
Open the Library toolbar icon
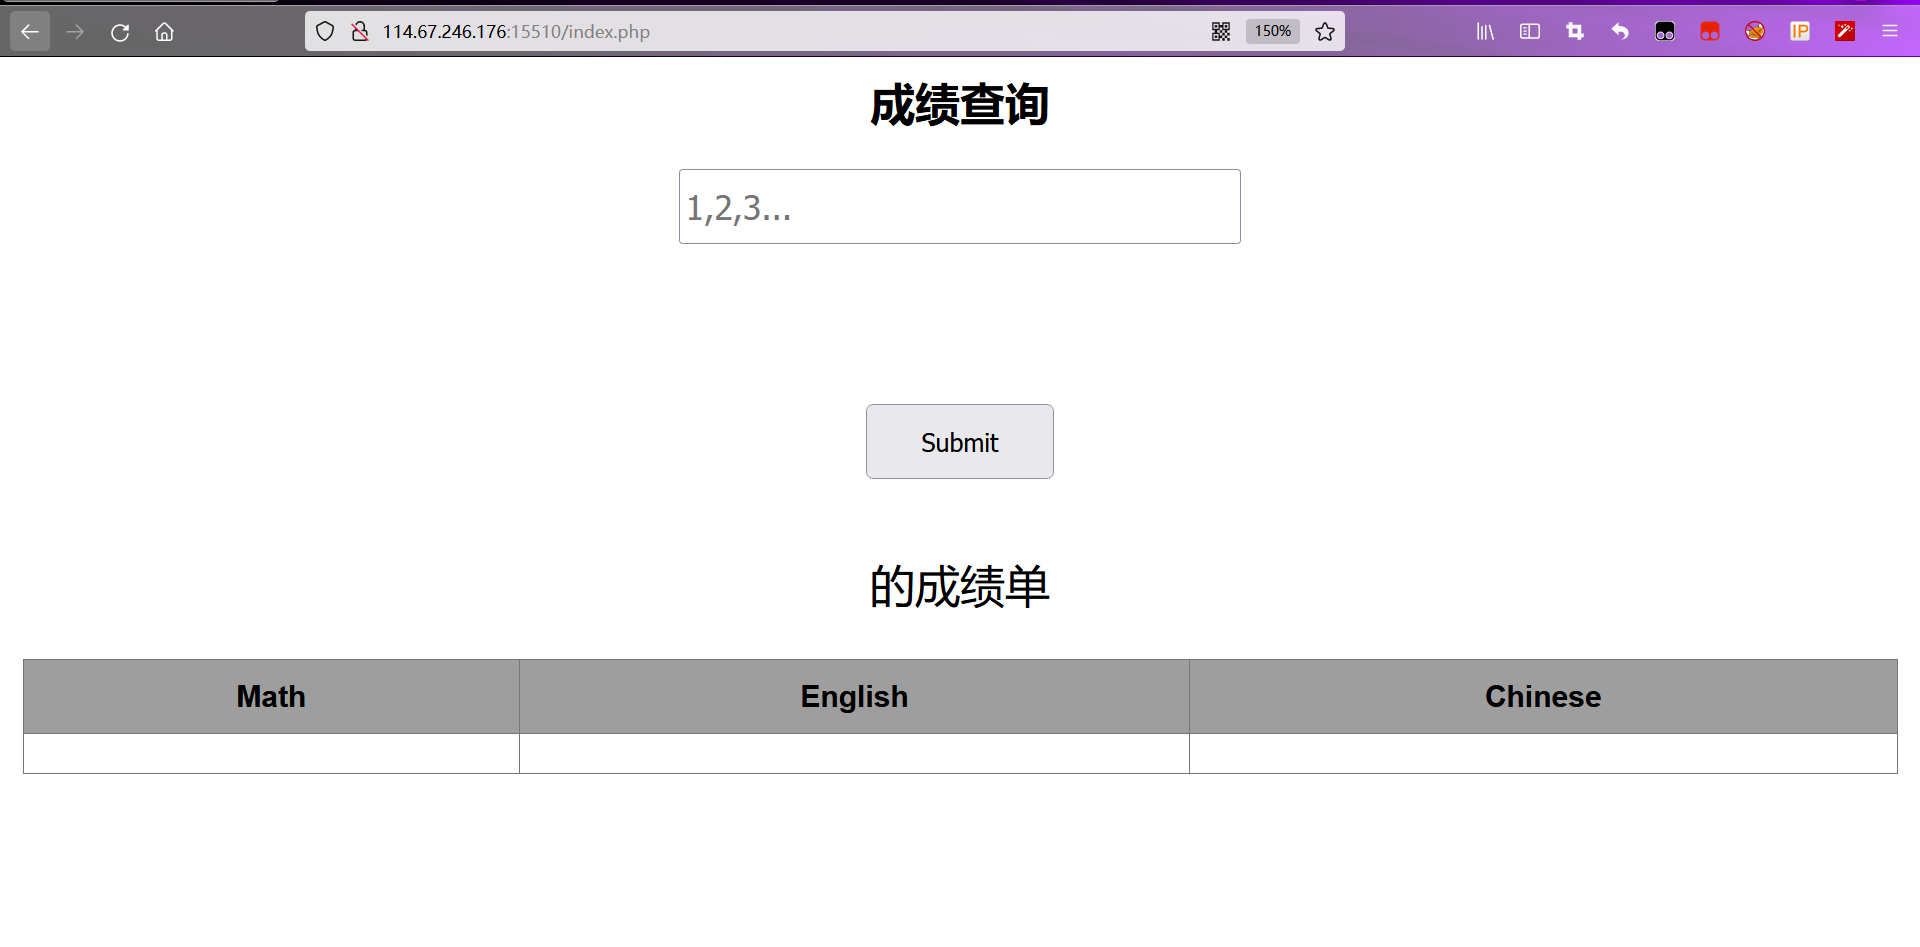coord(1484,31)
